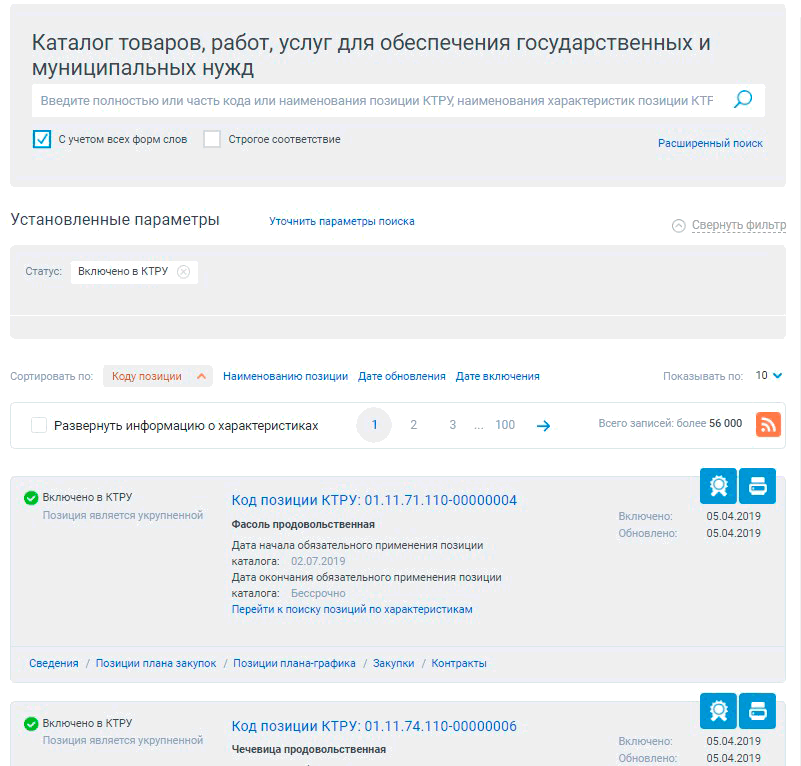Enable 'Строгое соответствие' checkbox
The image size is (801, 766).
coord(212,139)
